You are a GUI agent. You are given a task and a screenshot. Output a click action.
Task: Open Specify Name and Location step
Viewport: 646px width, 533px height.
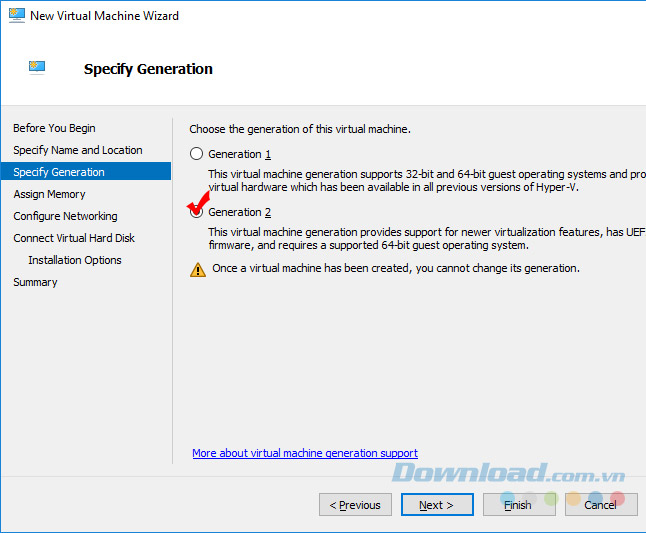78,150
